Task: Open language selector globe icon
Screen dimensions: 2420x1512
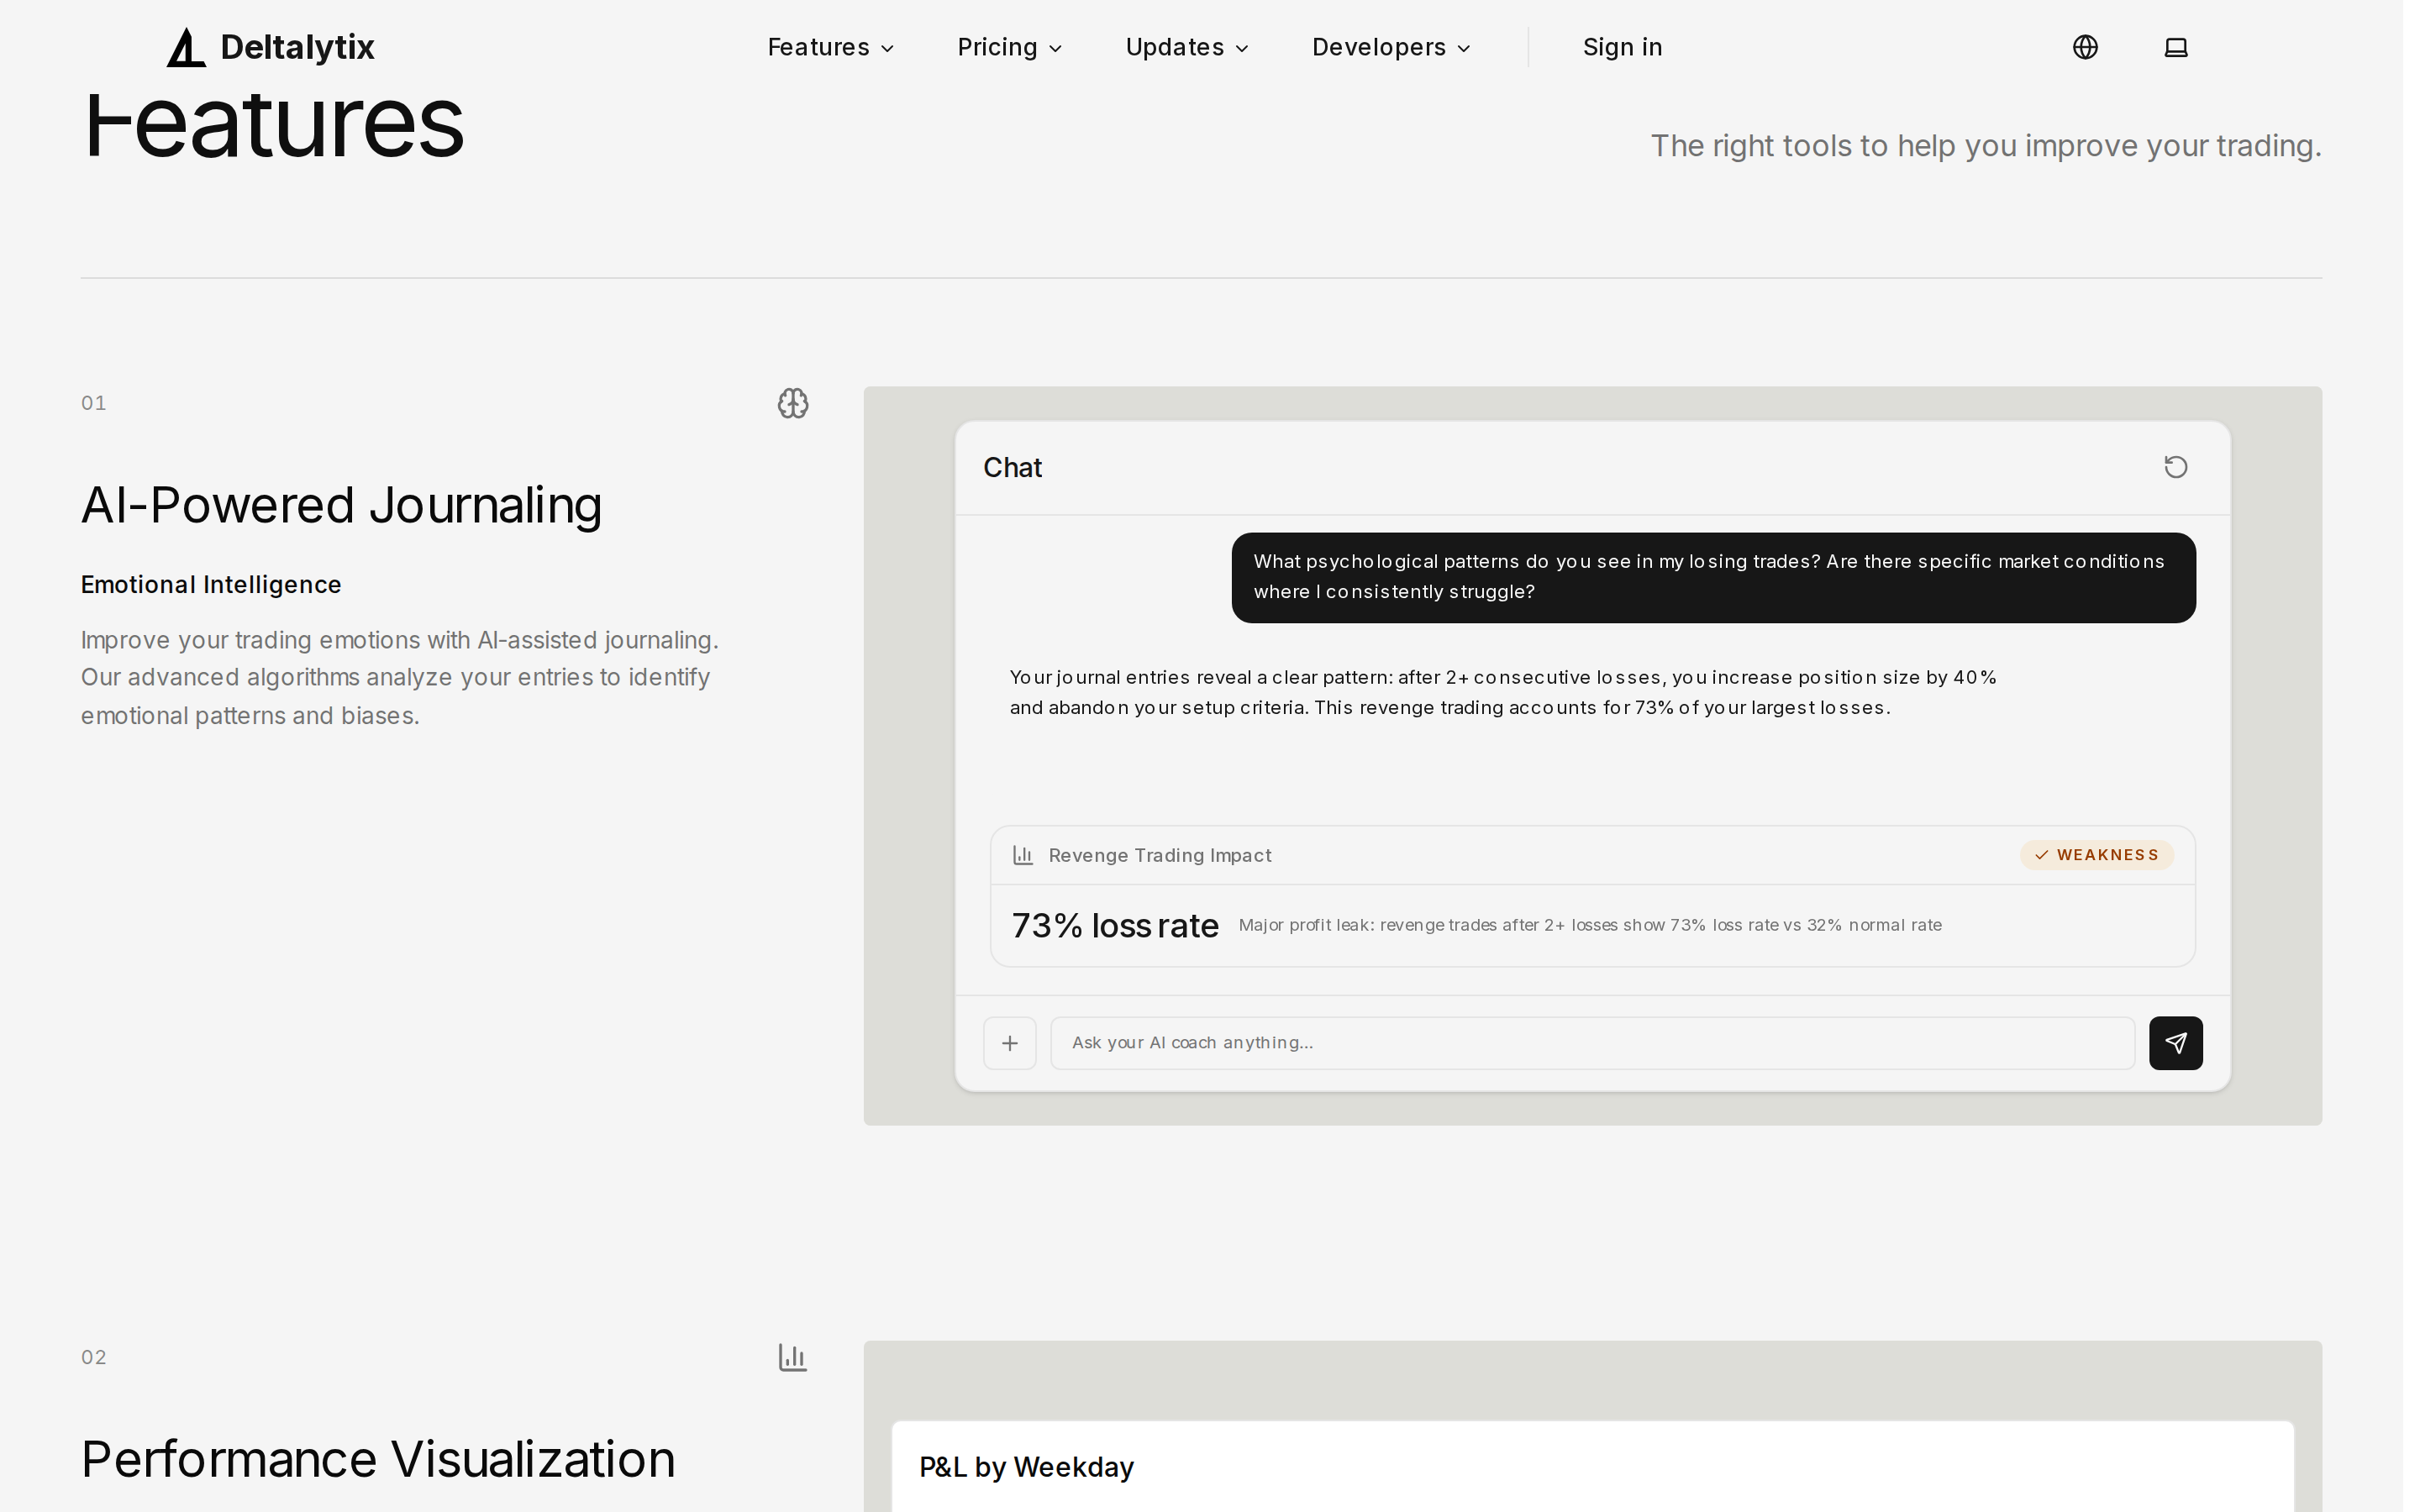Action: point(2085,47)
